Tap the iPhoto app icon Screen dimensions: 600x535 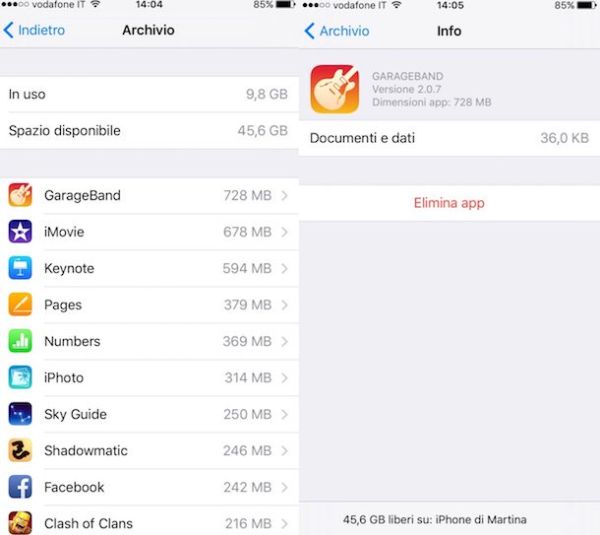pos(20,377)
